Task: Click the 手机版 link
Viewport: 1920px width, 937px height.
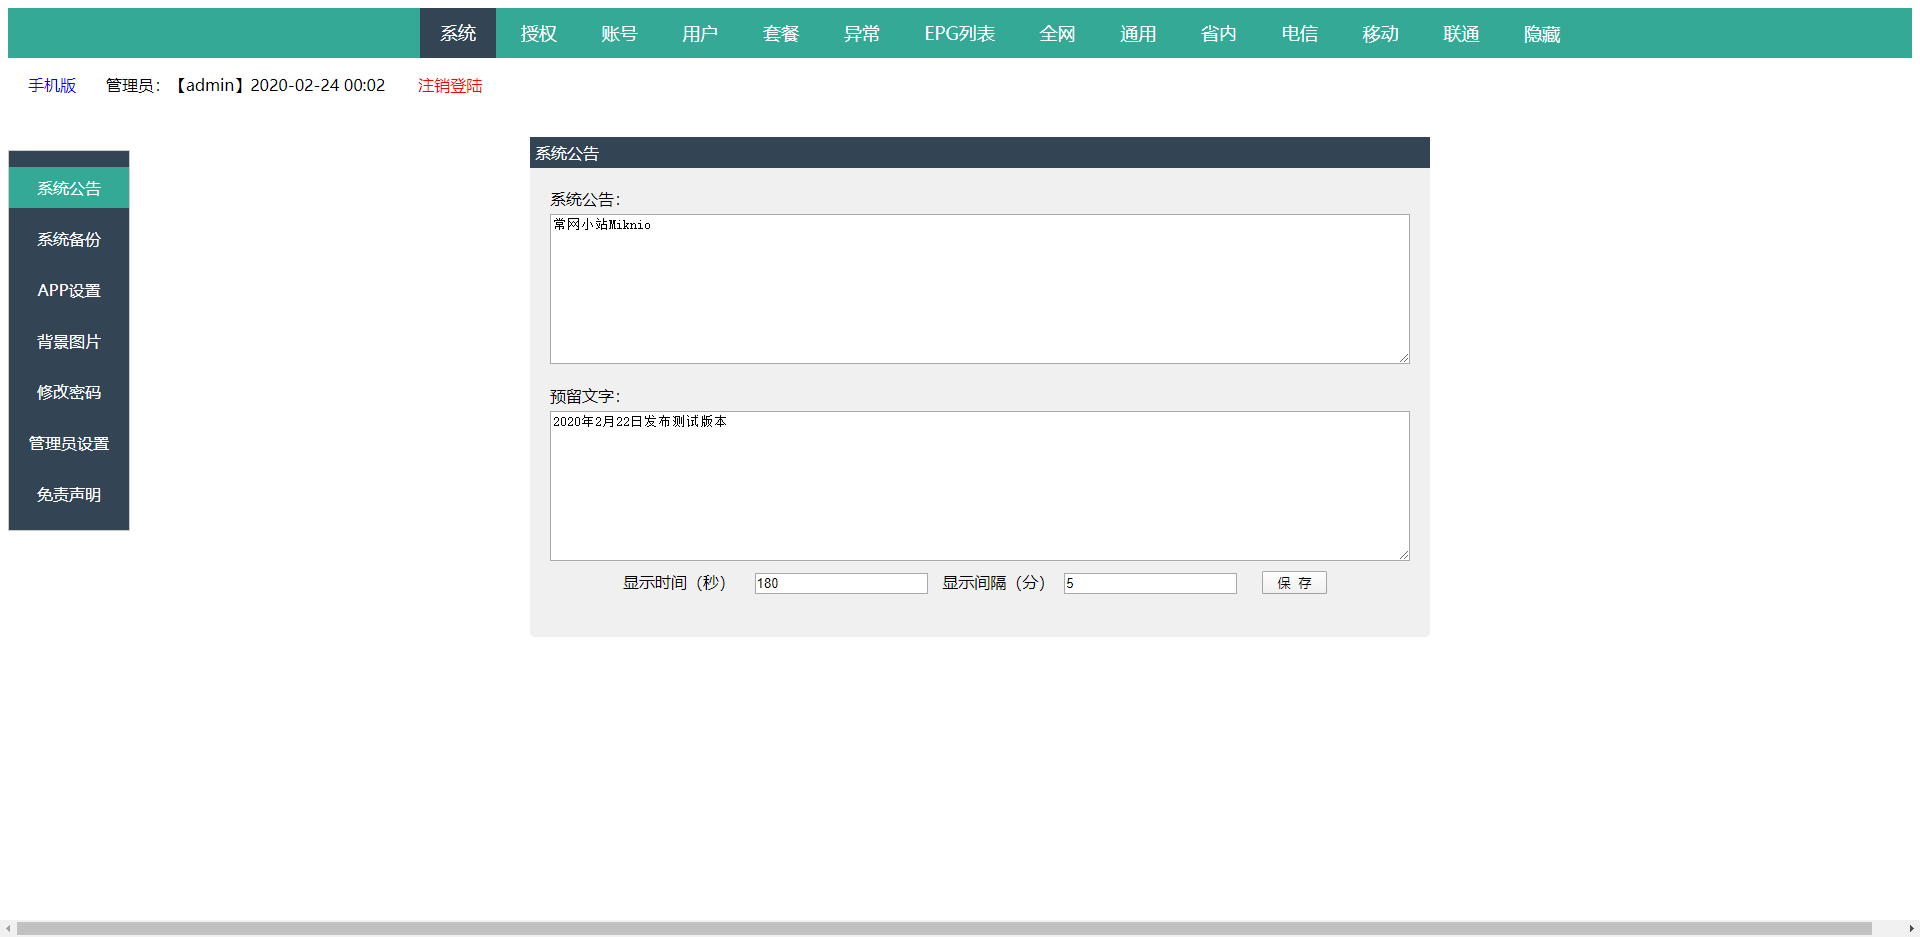Action: [52, 86]
